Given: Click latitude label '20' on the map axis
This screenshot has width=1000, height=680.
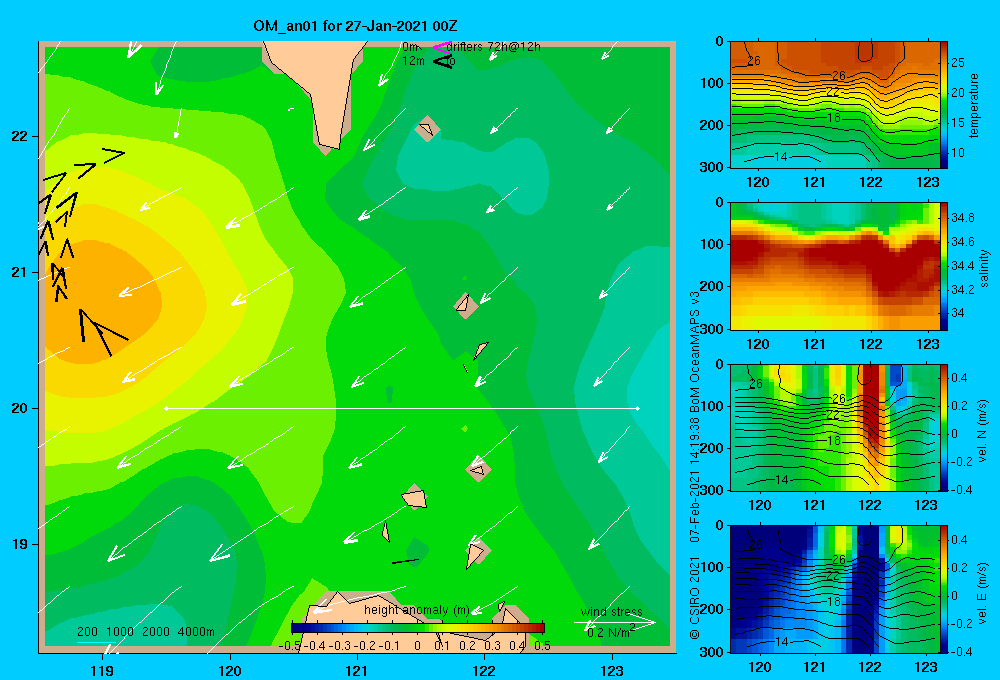Looking at the screenshot, I should 19,408.
